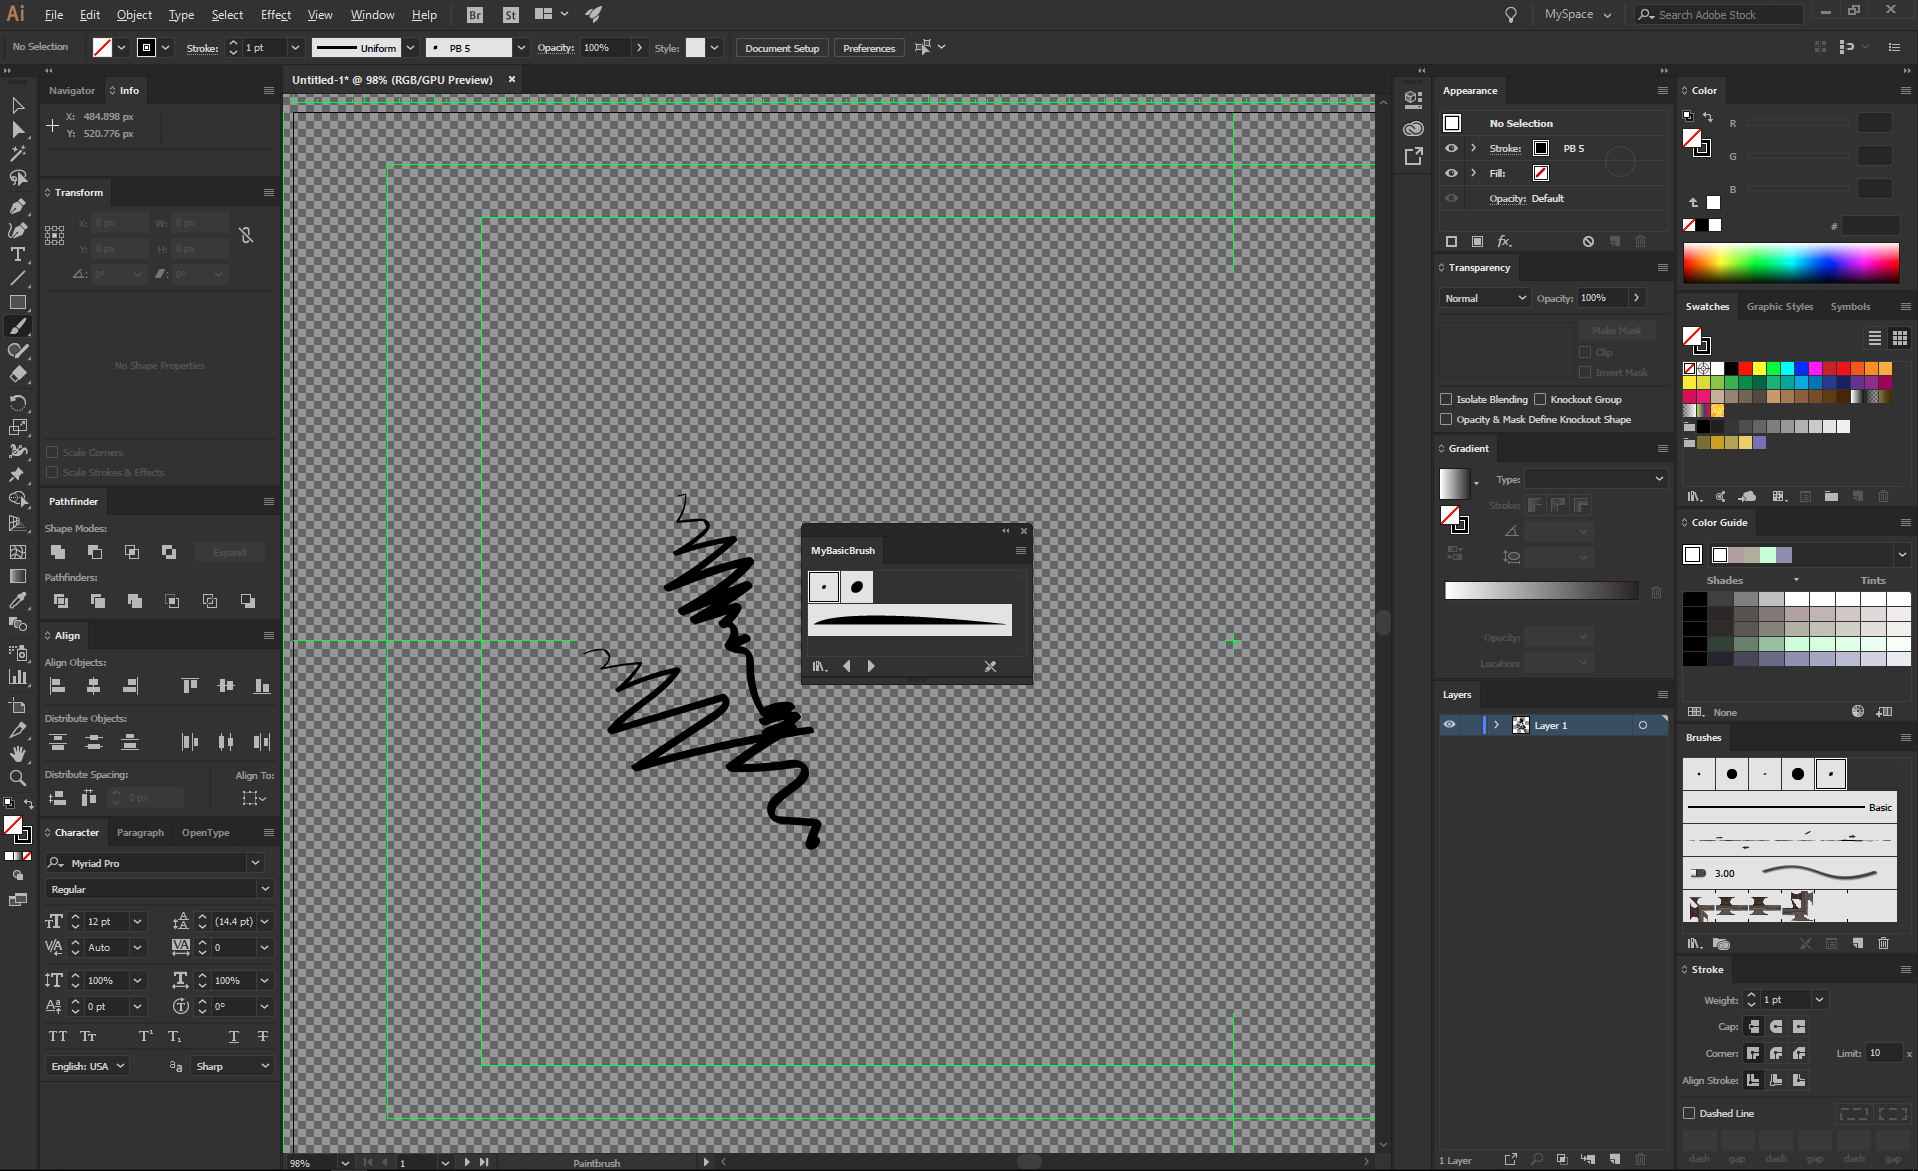Switch to Paragraph tab
Screen dimensions: 1918x1171
click(x=140, y=832)
